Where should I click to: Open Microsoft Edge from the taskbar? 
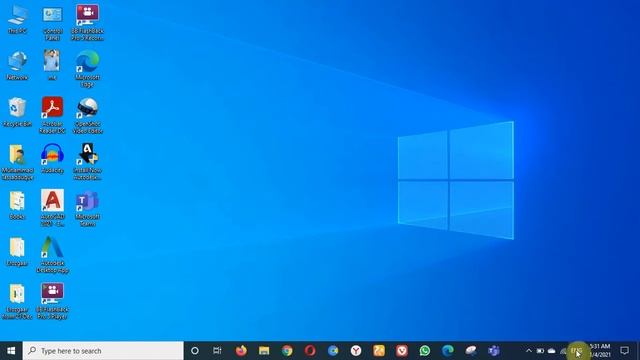pyautogui.click(x=448, y=351)
